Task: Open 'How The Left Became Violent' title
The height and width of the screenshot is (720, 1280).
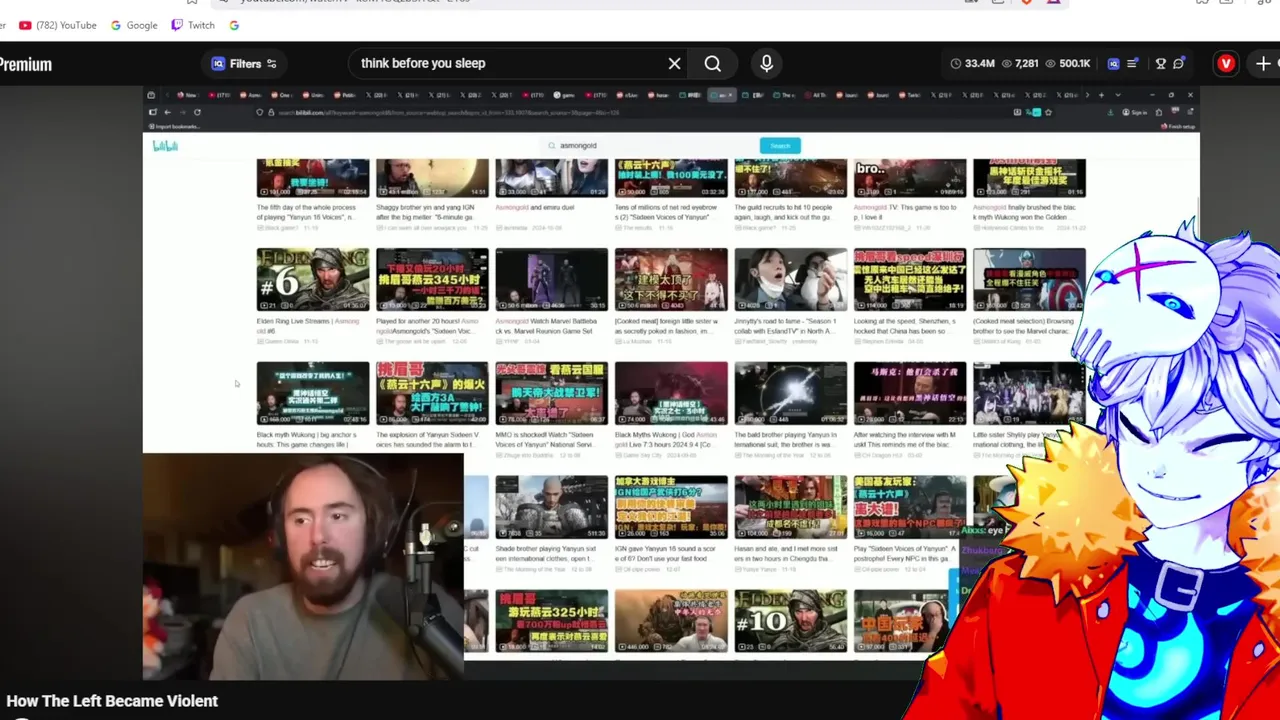Action: point(112,701)
